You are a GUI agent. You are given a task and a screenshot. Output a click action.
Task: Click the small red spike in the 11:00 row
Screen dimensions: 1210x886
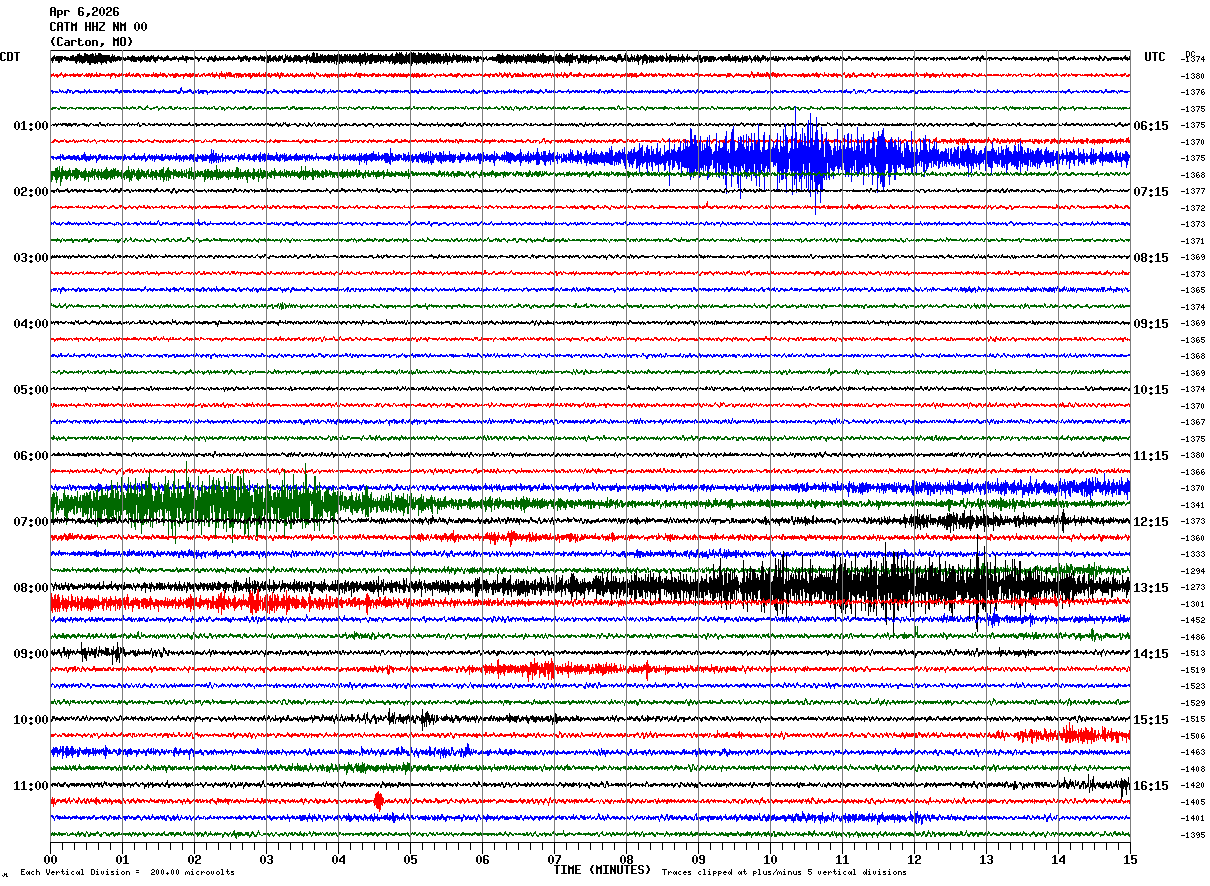coord(378,801)
